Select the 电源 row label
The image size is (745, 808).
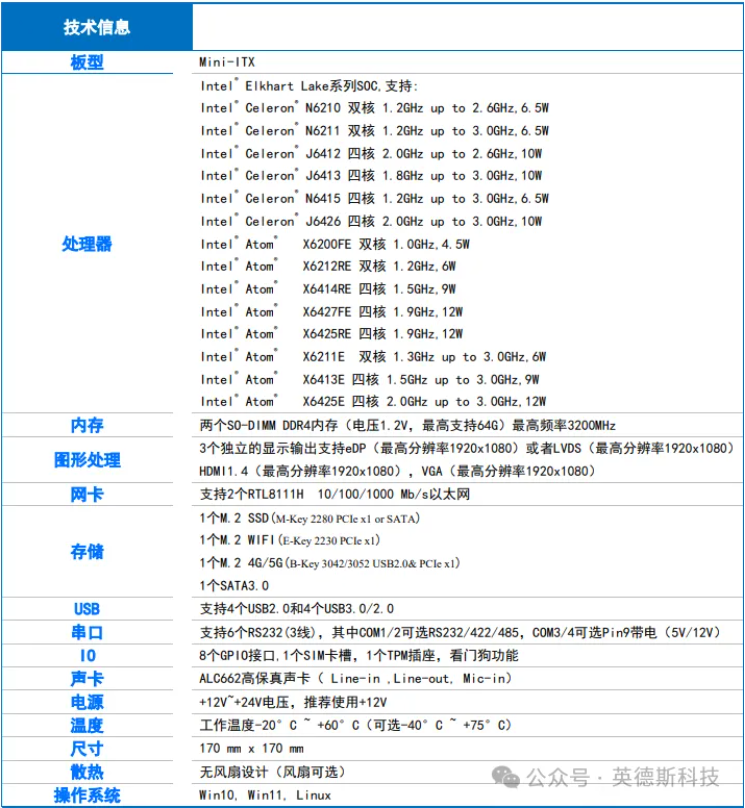click(87, 702)
